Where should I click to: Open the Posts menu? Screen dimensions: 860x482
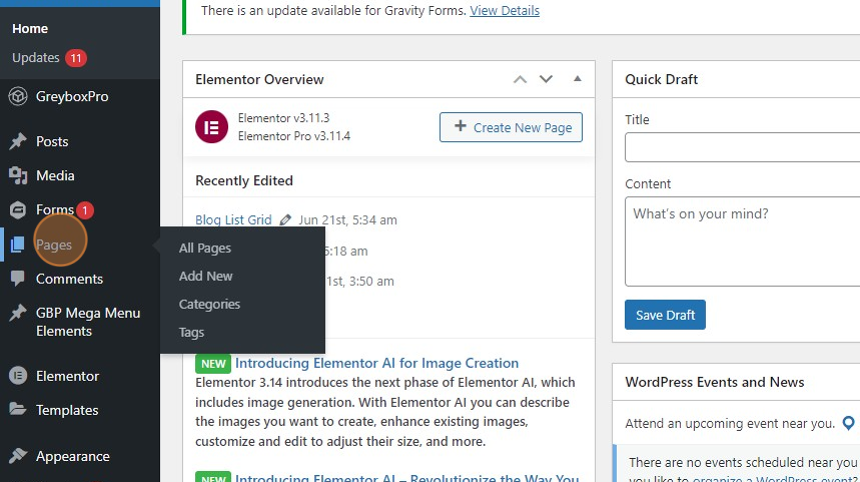point(52,141)
